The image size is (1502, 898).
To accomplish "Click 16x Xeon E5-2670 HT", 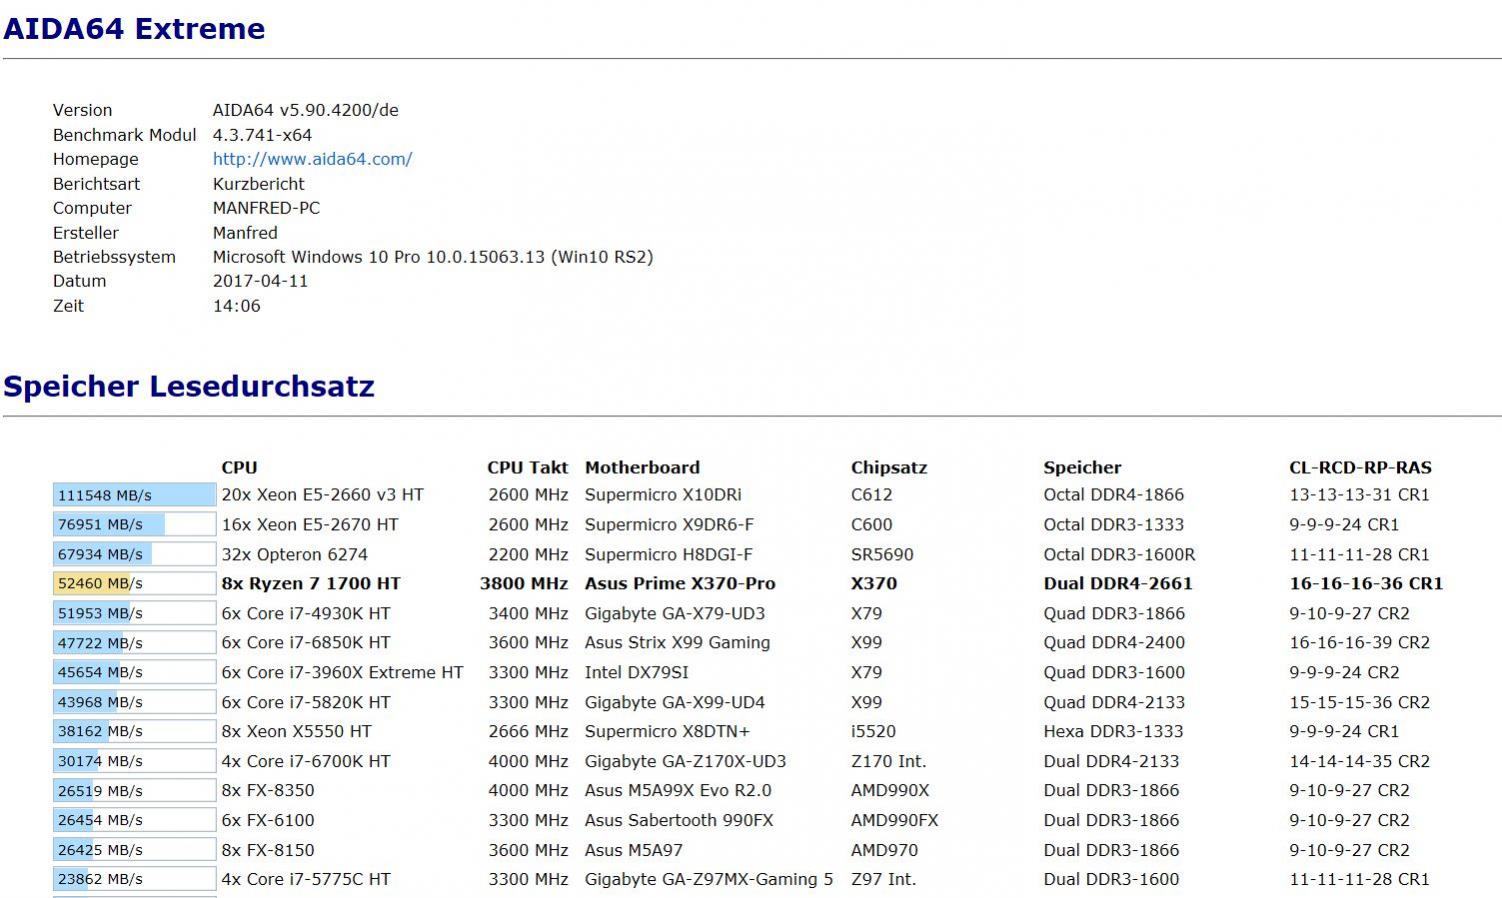I will coord(309,524).
